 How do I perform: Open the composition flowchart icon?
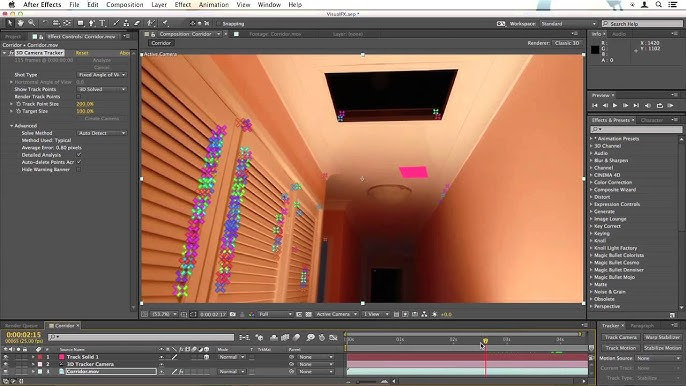click(x=424, y=314)
